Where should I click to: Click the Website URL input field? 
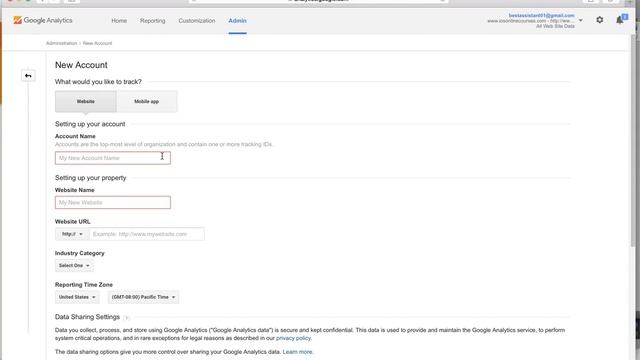[x=147, y=234]
